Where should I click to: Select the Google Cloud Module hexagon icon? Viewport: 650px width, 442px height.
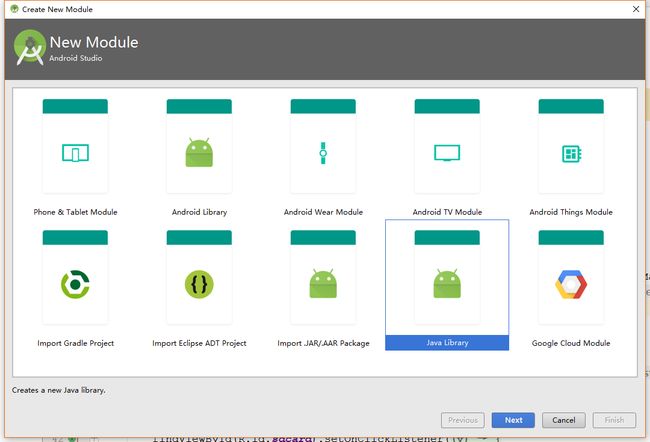pos(571,284)
